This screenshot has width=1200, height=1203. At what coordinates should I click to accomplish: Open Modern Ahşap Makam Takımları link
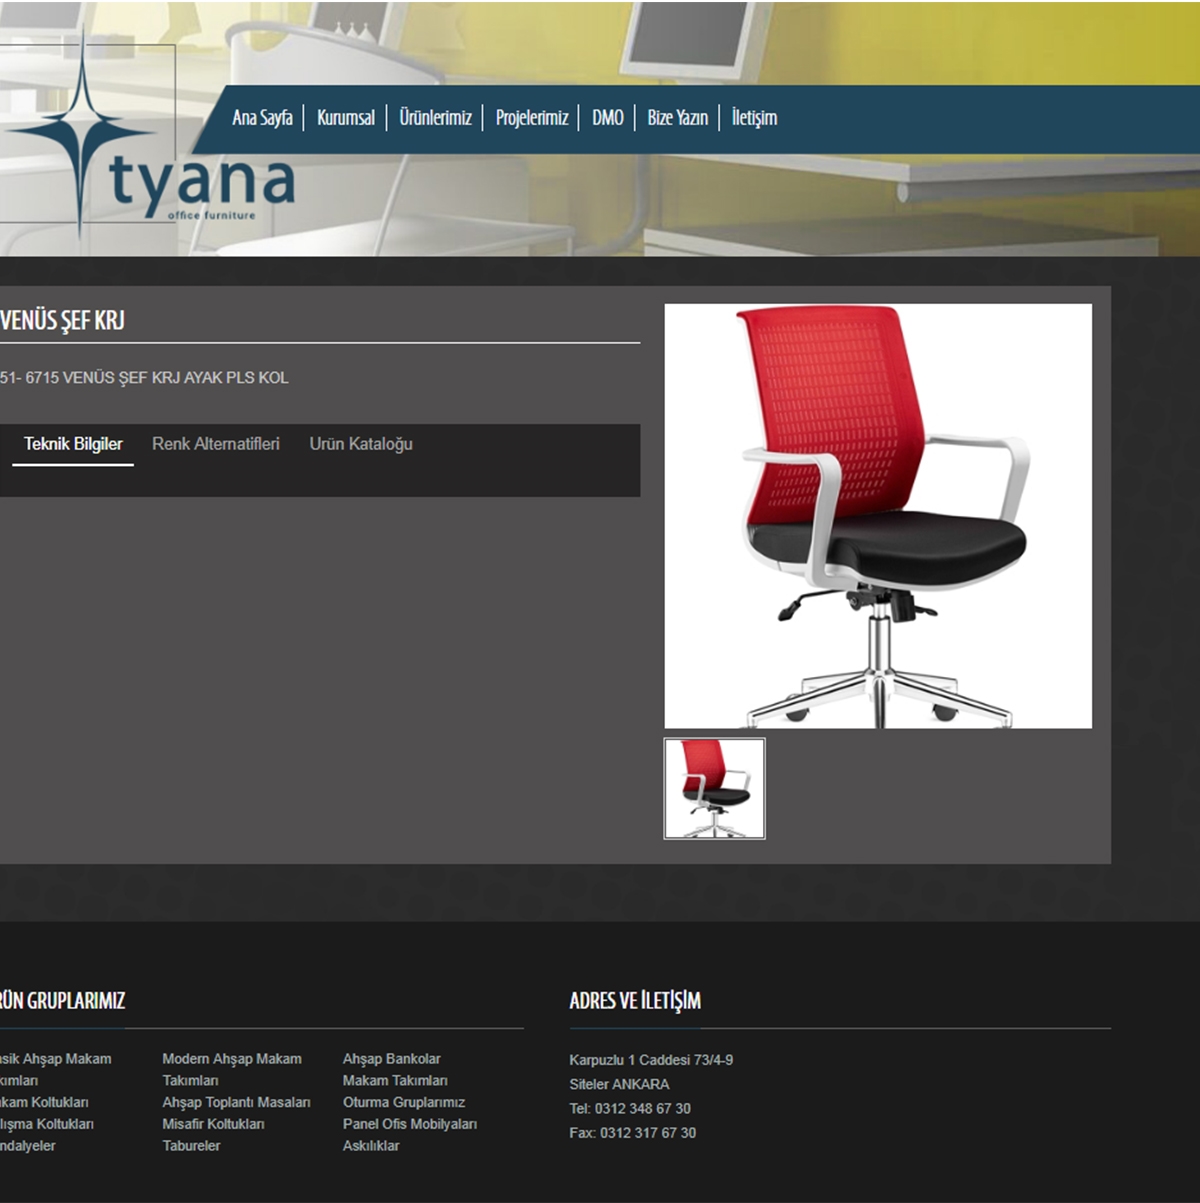[231, 1069]
